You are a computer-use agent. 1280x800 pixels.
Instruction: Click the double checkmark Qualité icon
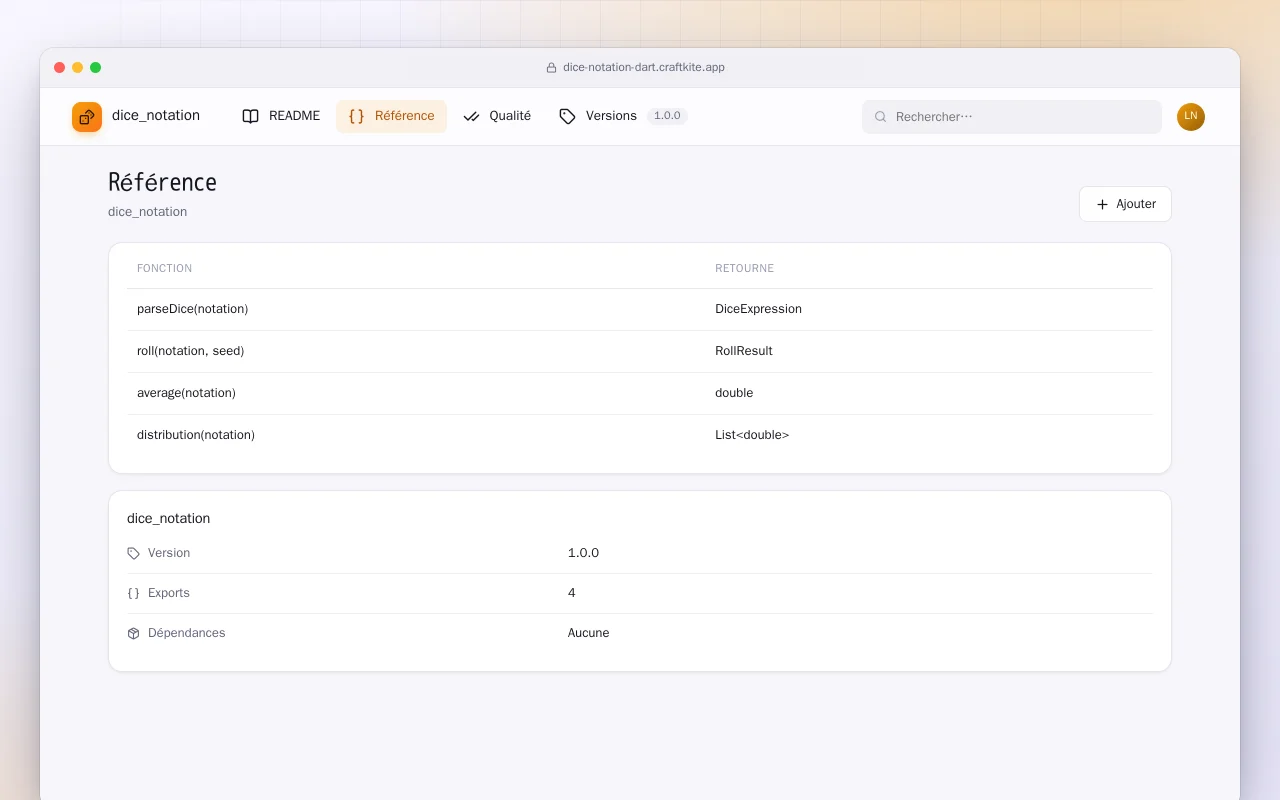(x=472, y=116)
